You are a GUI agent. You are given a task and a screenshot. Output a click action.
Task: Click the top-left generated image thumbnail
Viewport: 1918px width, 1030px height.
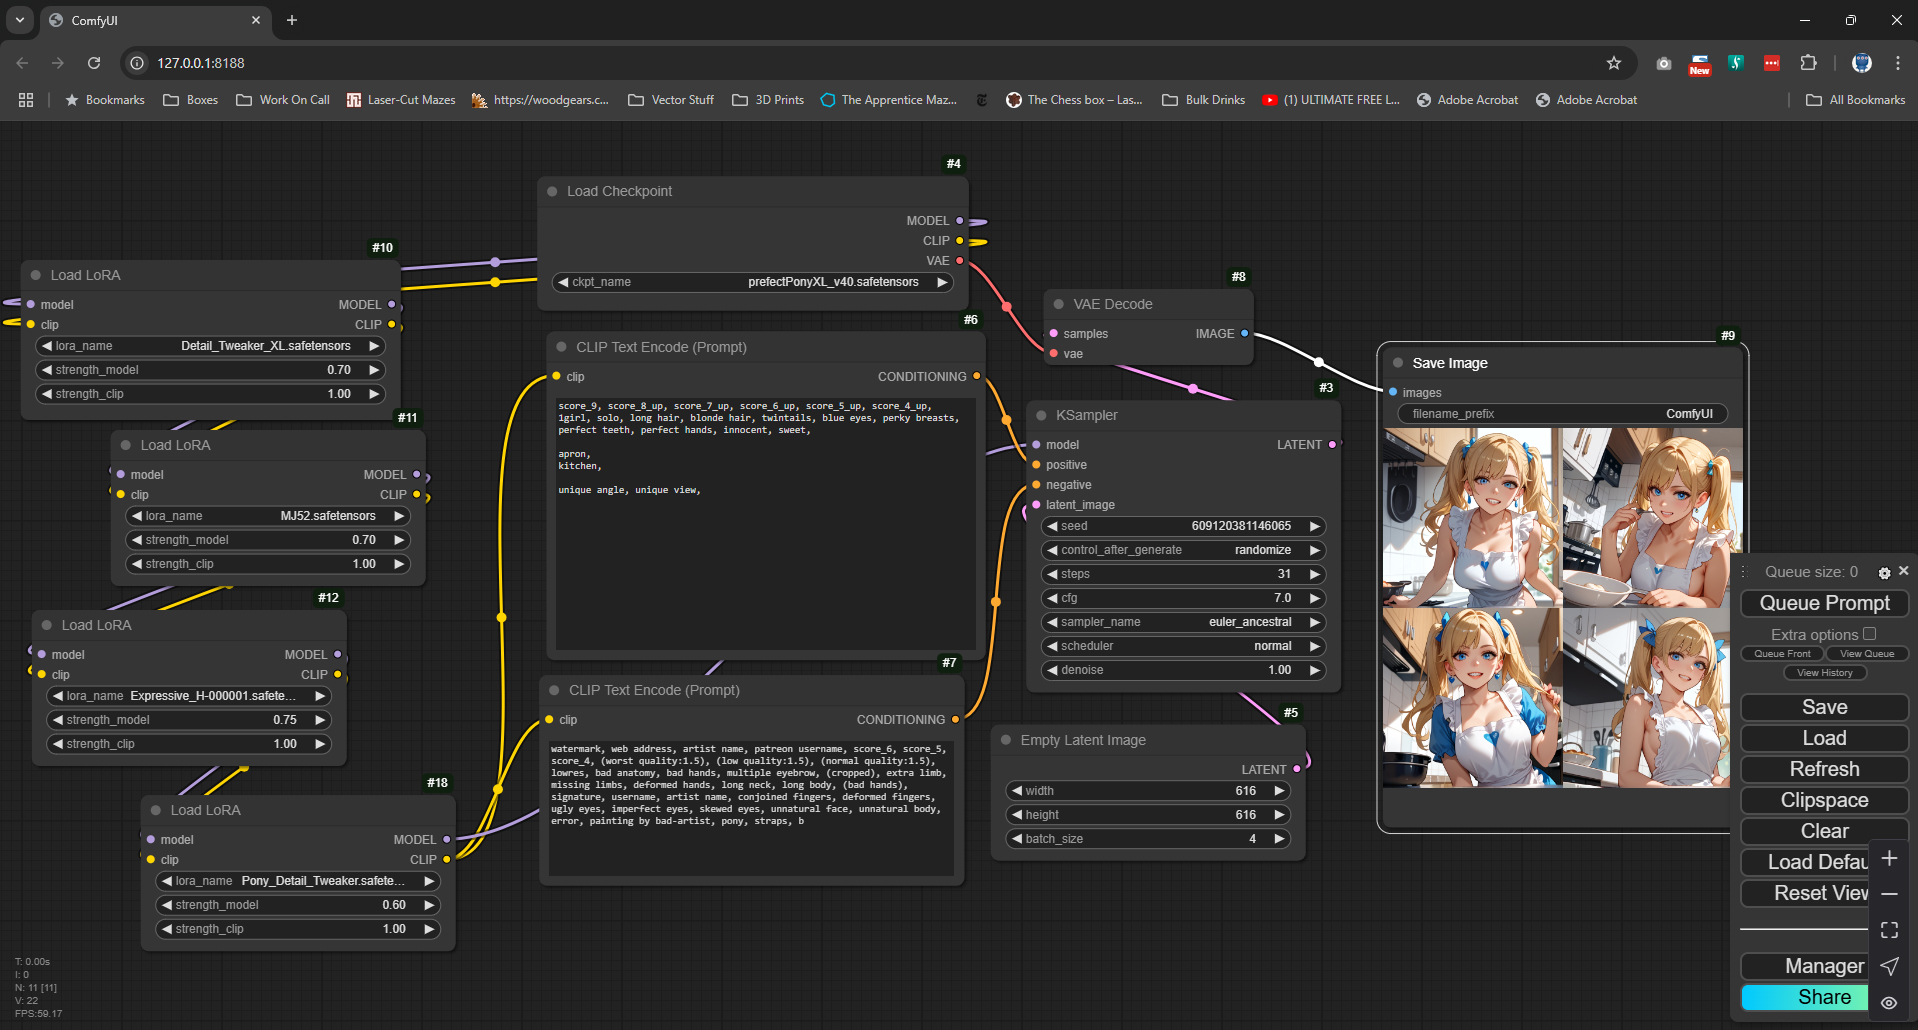[1471, 517]
